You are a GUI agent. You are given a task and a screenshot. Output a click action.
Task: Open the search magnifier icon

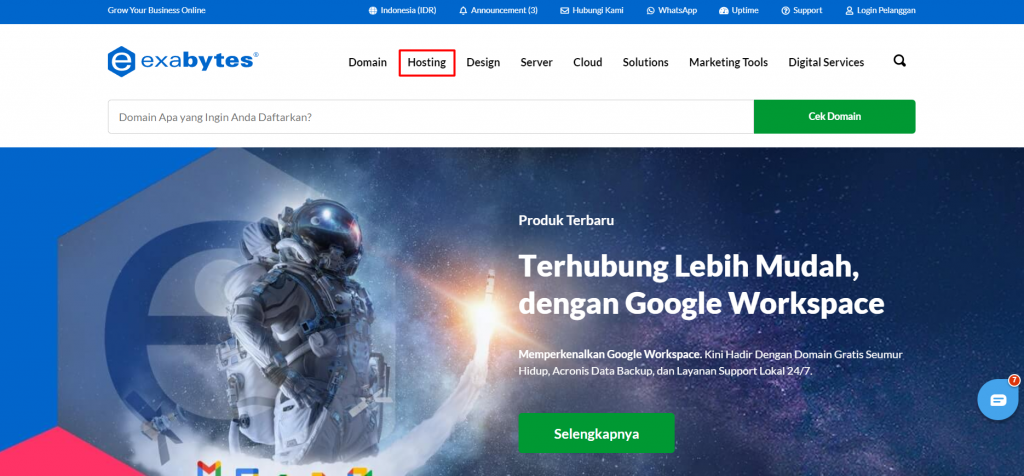pyautogui.click(x=899, y=61)
